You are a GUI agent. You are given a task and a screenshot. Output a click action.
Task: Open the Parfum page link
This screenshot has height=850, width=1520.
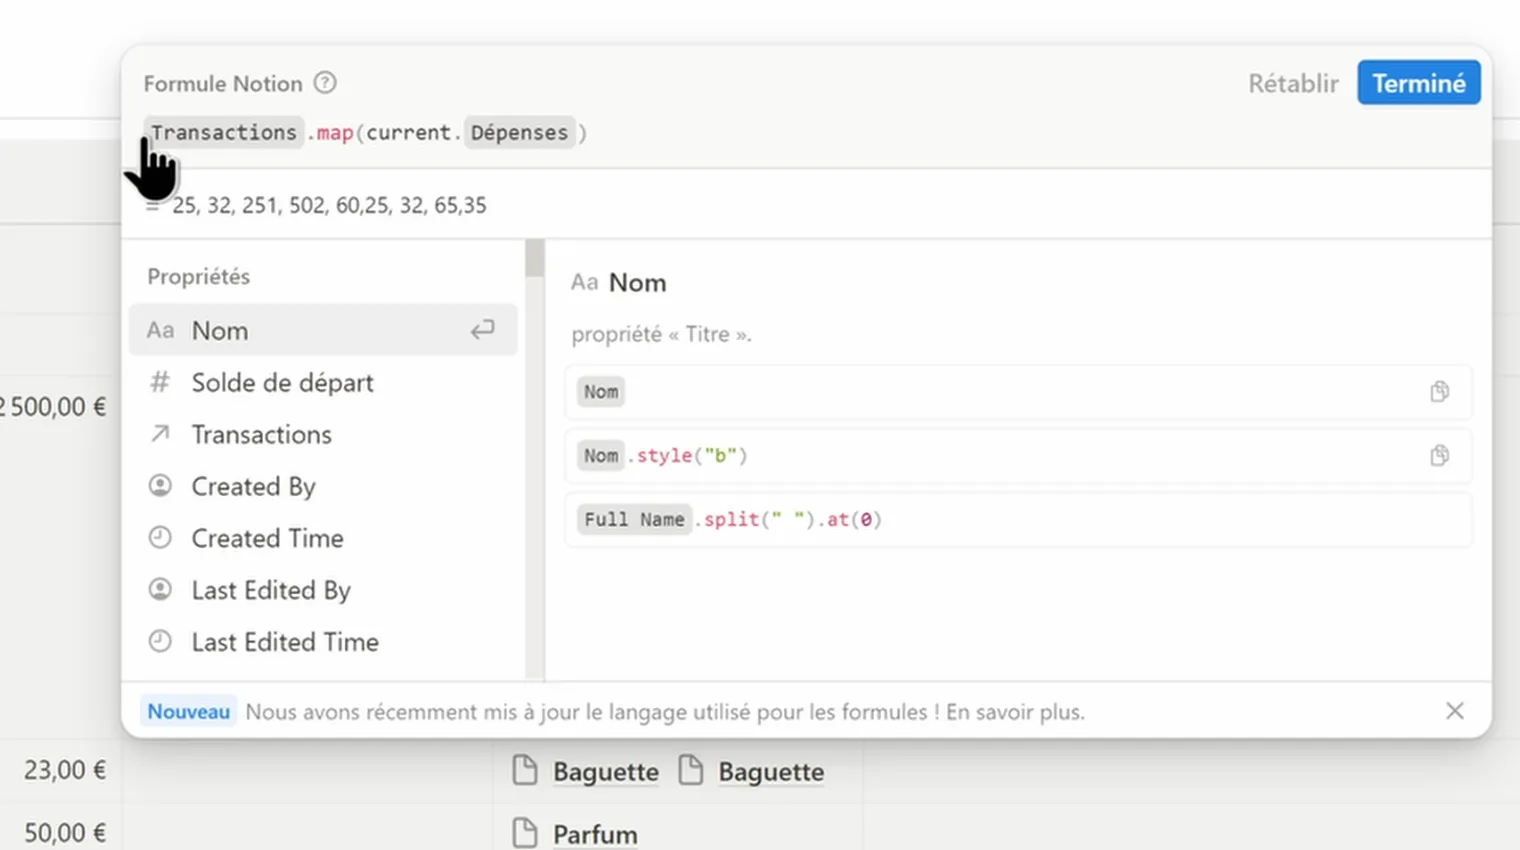595,834
